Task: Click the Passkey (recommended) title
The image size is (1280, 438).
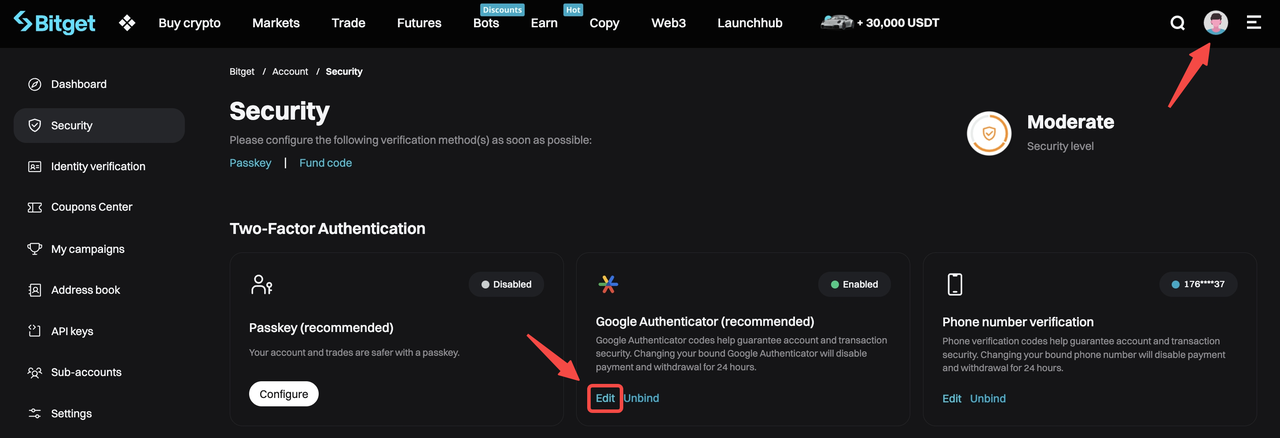Action: [321, 328]
